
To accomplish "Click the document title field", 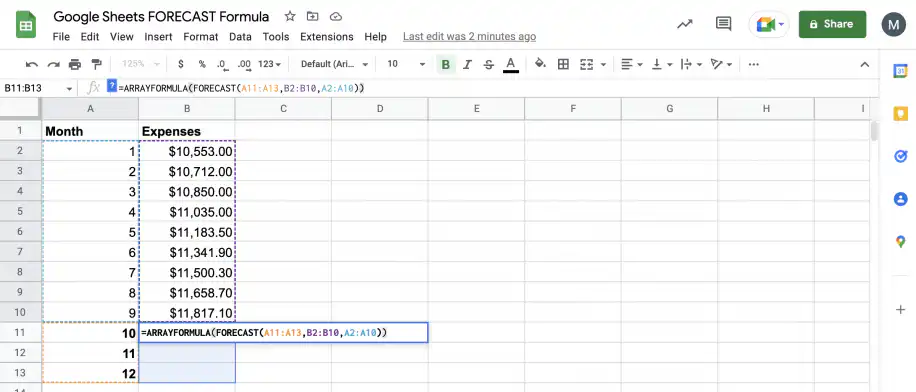I will (161, 16).
